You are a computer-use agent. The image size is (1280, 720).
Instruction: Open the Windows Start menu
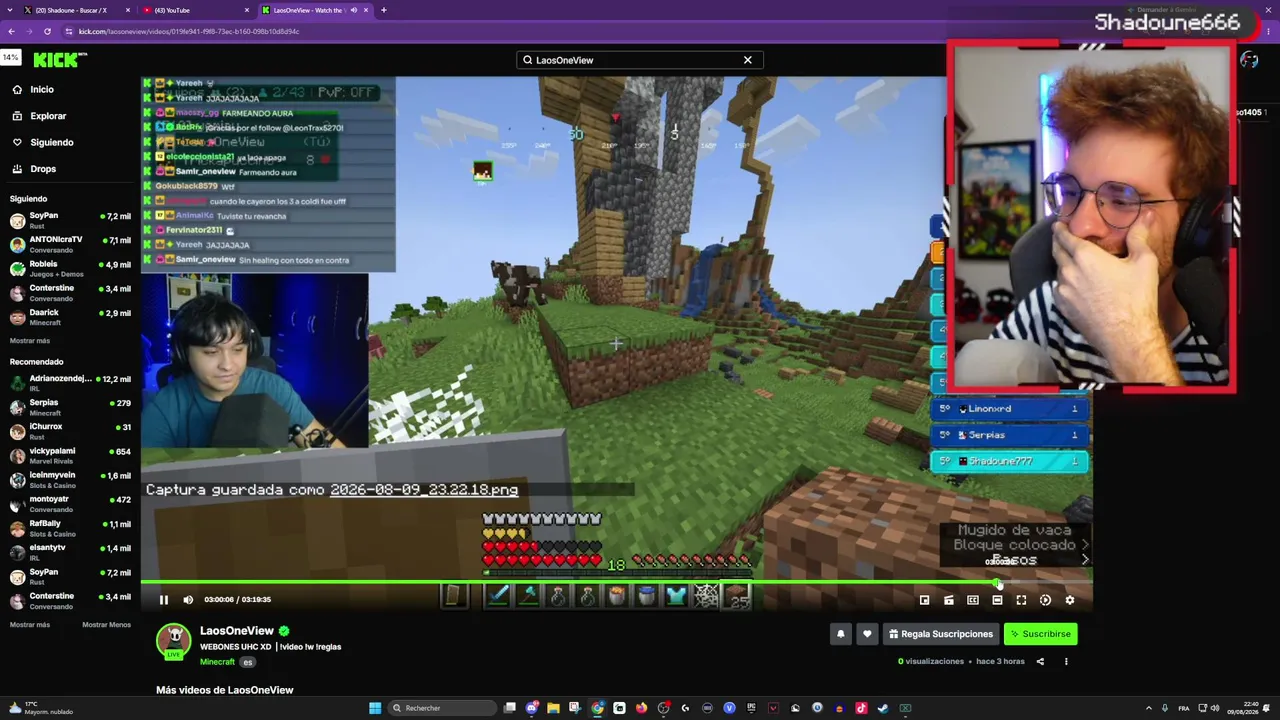click(375, 708)
